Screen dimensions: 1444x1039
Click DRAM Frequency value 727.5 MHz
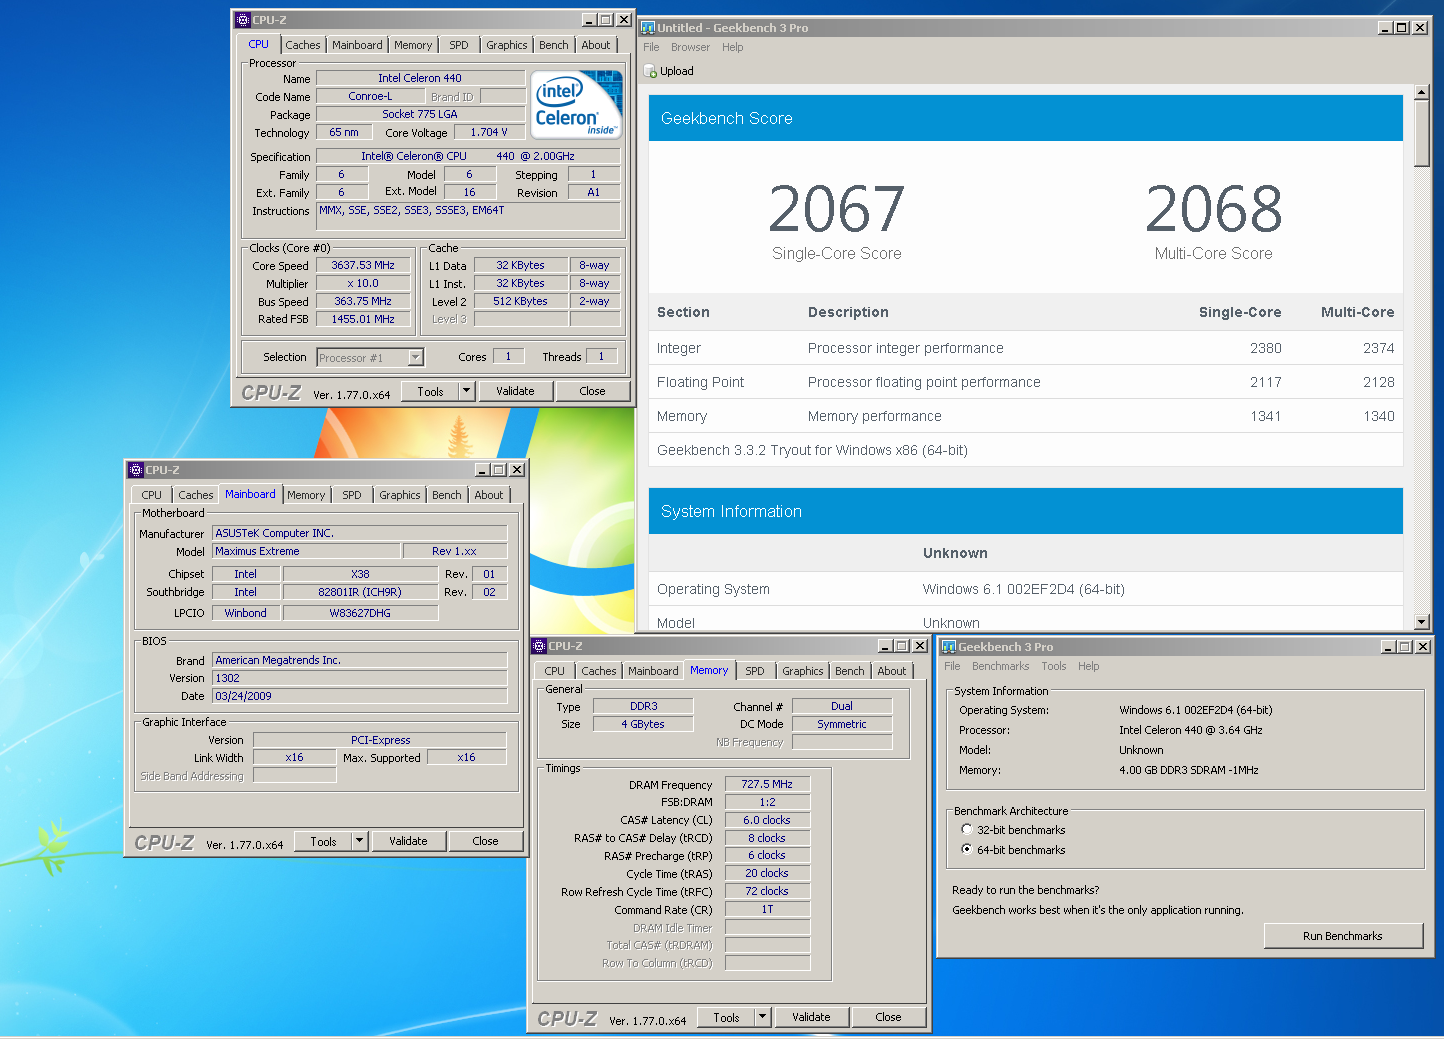(x=767, y=784)
